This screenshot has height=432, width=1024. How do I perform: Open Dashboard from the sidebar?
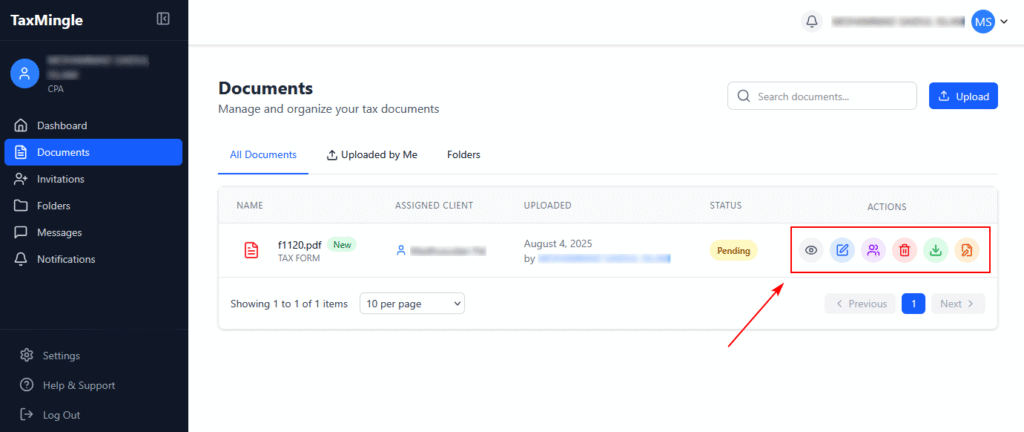62,126
